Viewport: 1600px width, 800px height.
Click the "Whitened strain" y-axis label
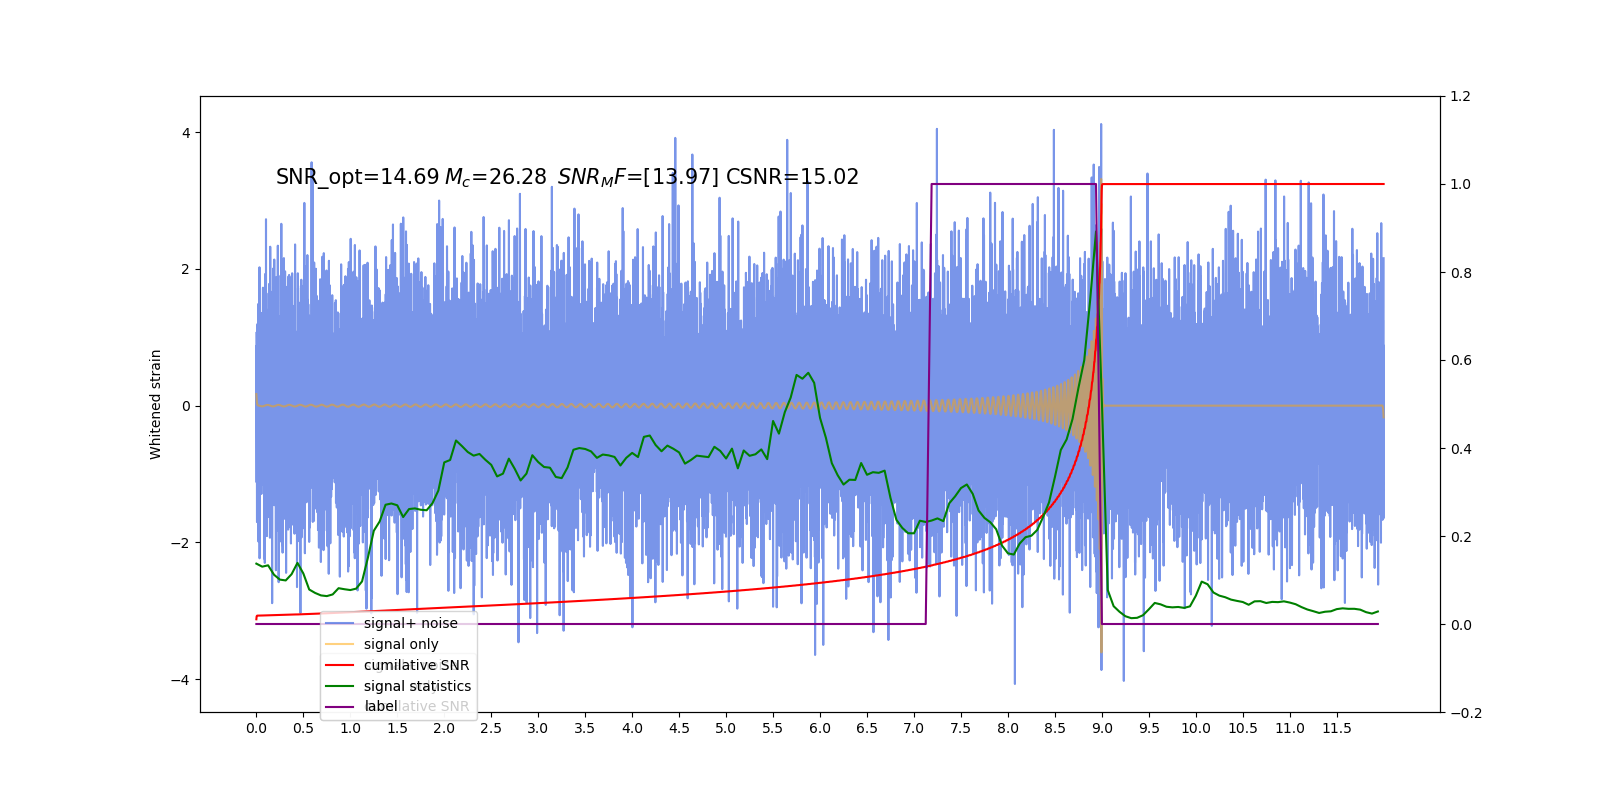click(x=156, y=404)
